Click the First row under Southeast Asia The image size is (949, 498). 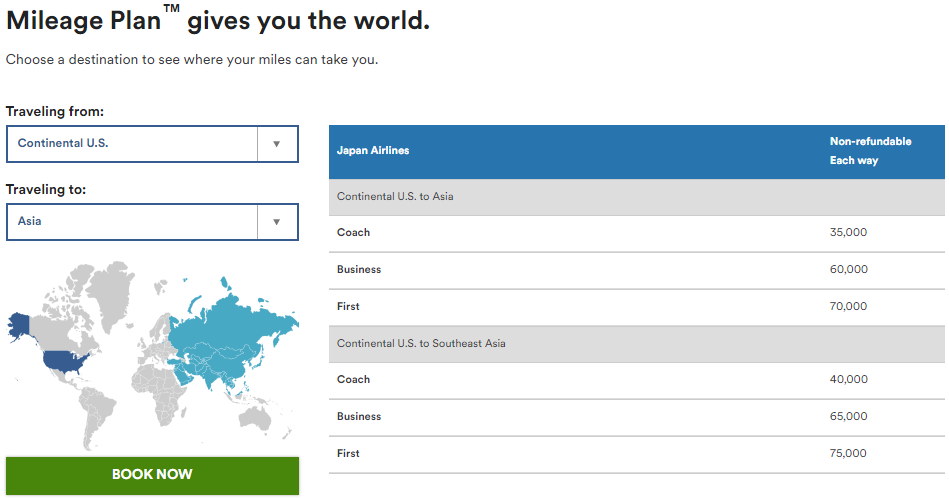point(637,454)
